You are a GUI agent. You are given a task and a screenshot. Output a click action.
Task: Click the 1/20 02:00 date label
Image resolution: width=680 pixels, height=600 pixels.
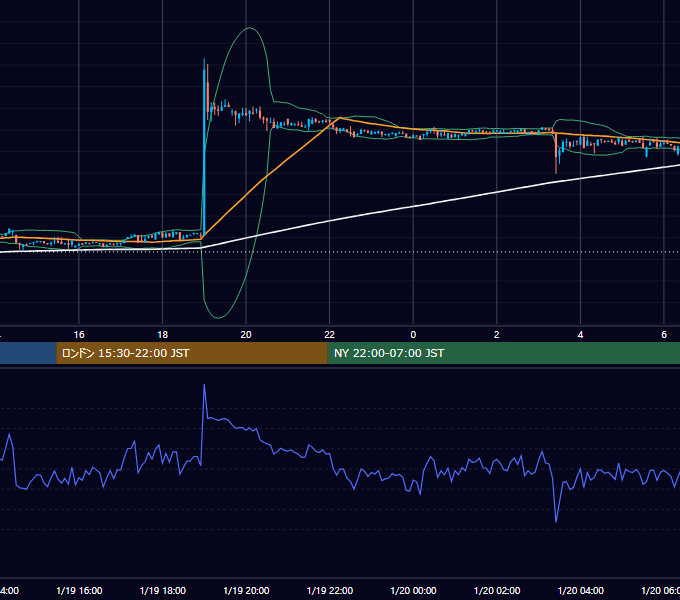coord(497,590)
